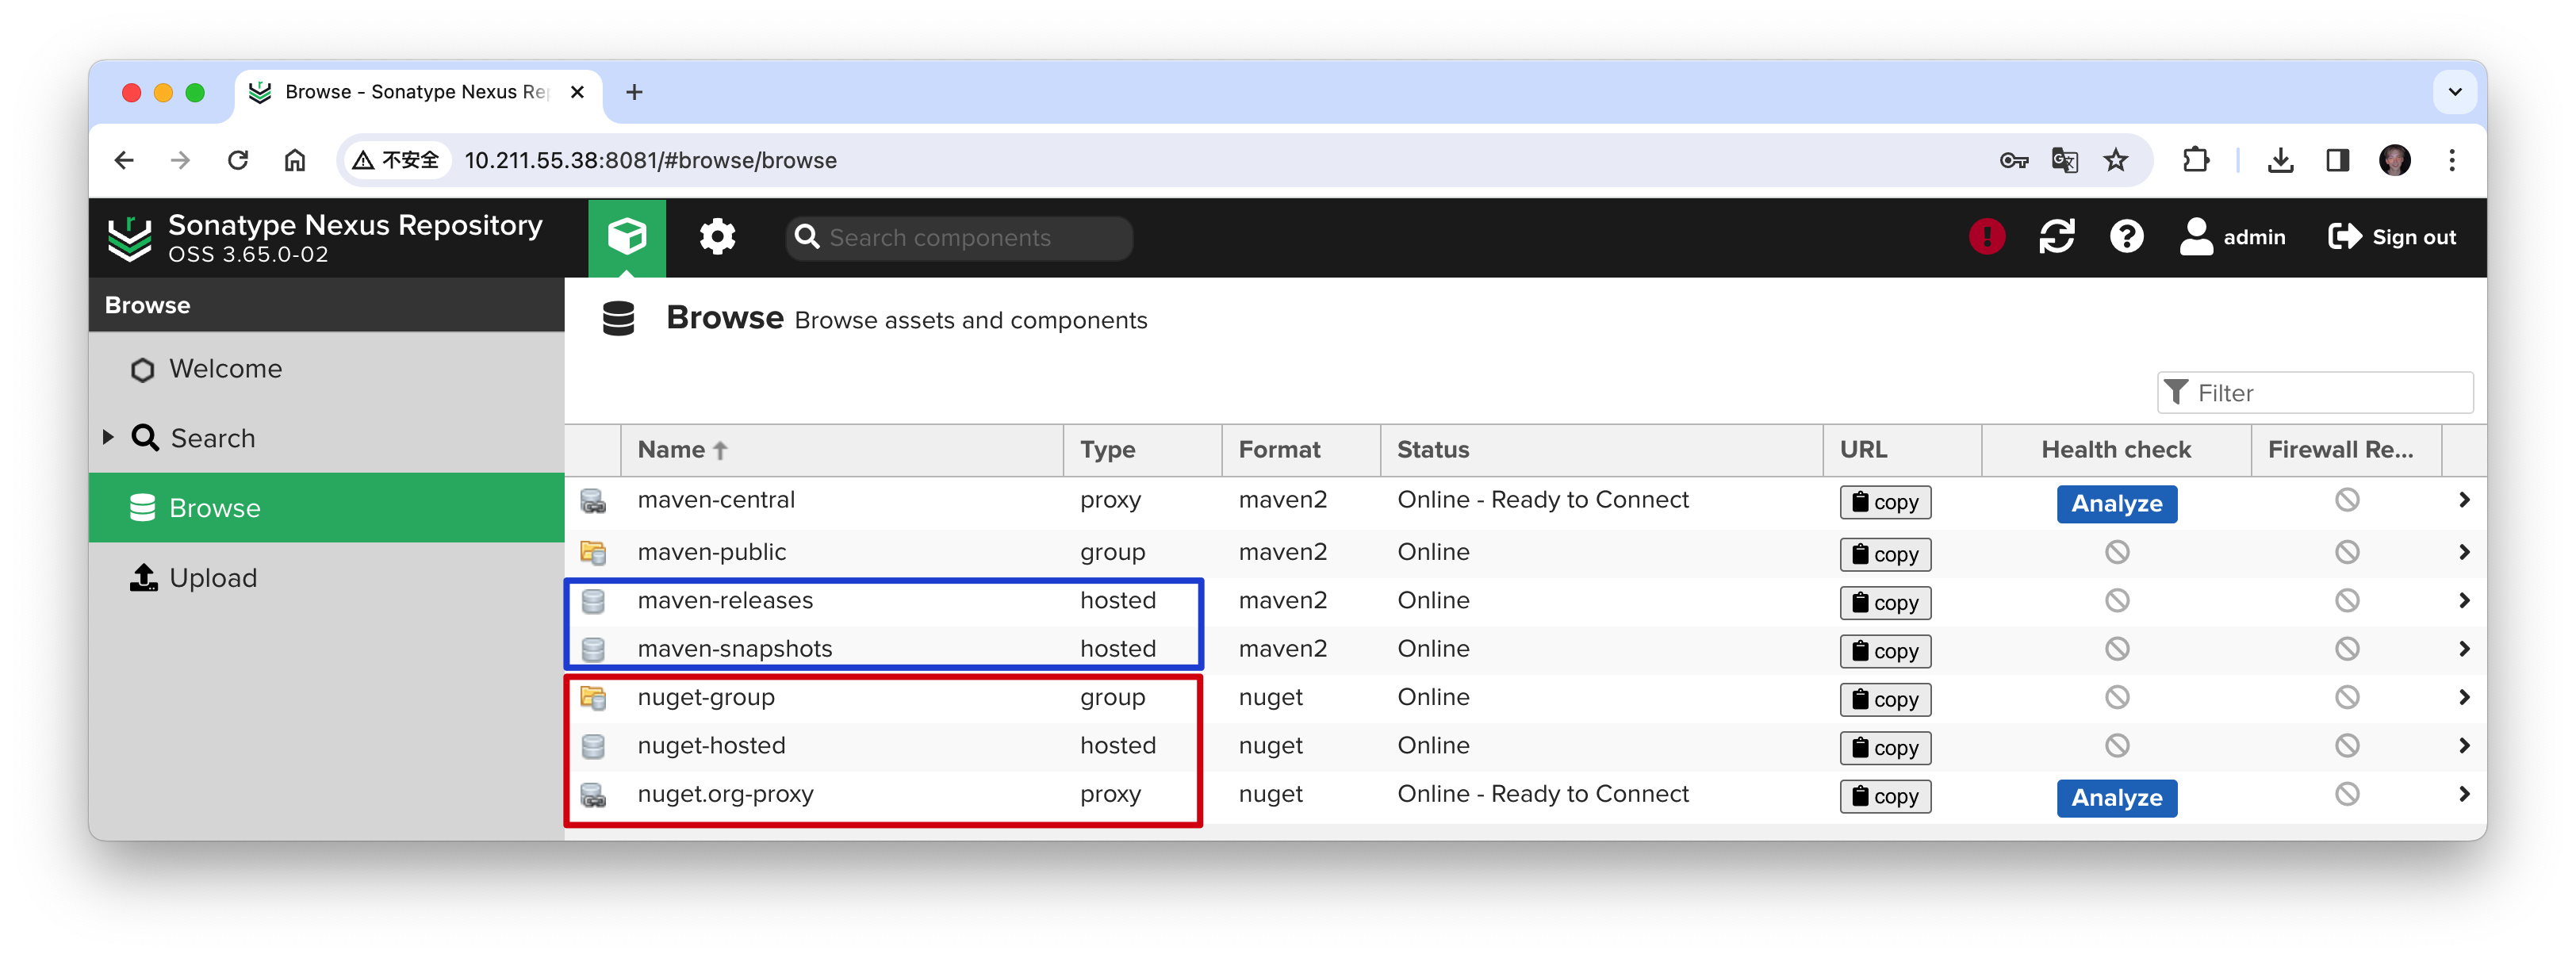Click firewall disabled icon for maven-central

tap(2346, 500)
